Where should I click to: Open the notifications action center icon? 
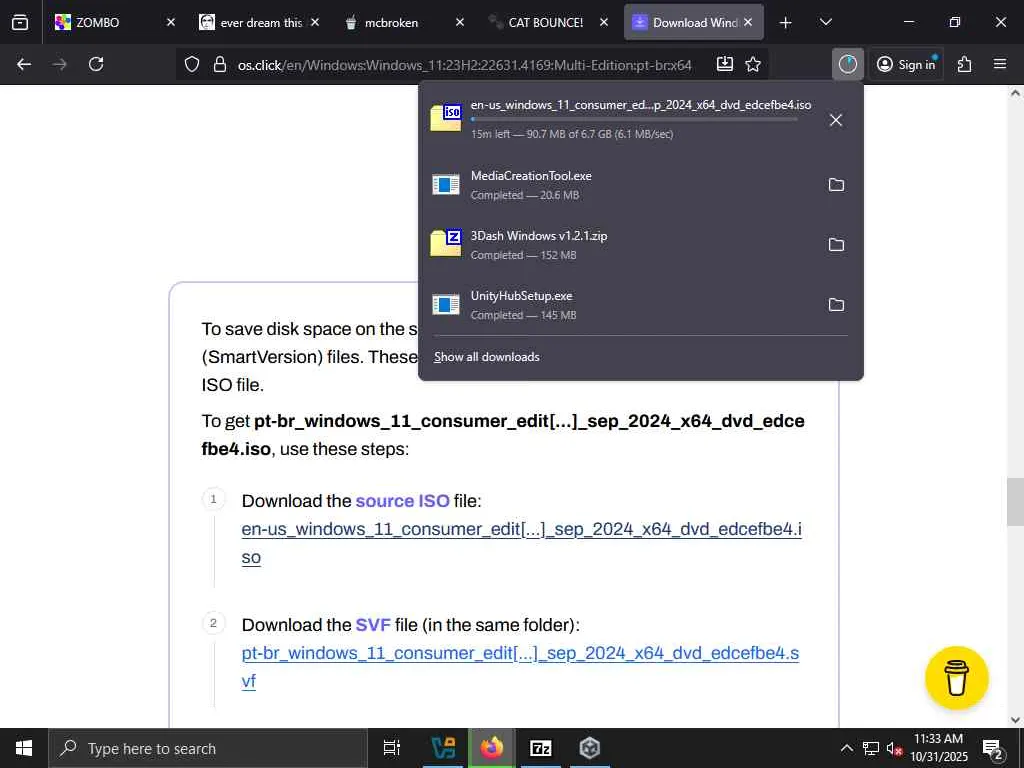tap(993, 748)
